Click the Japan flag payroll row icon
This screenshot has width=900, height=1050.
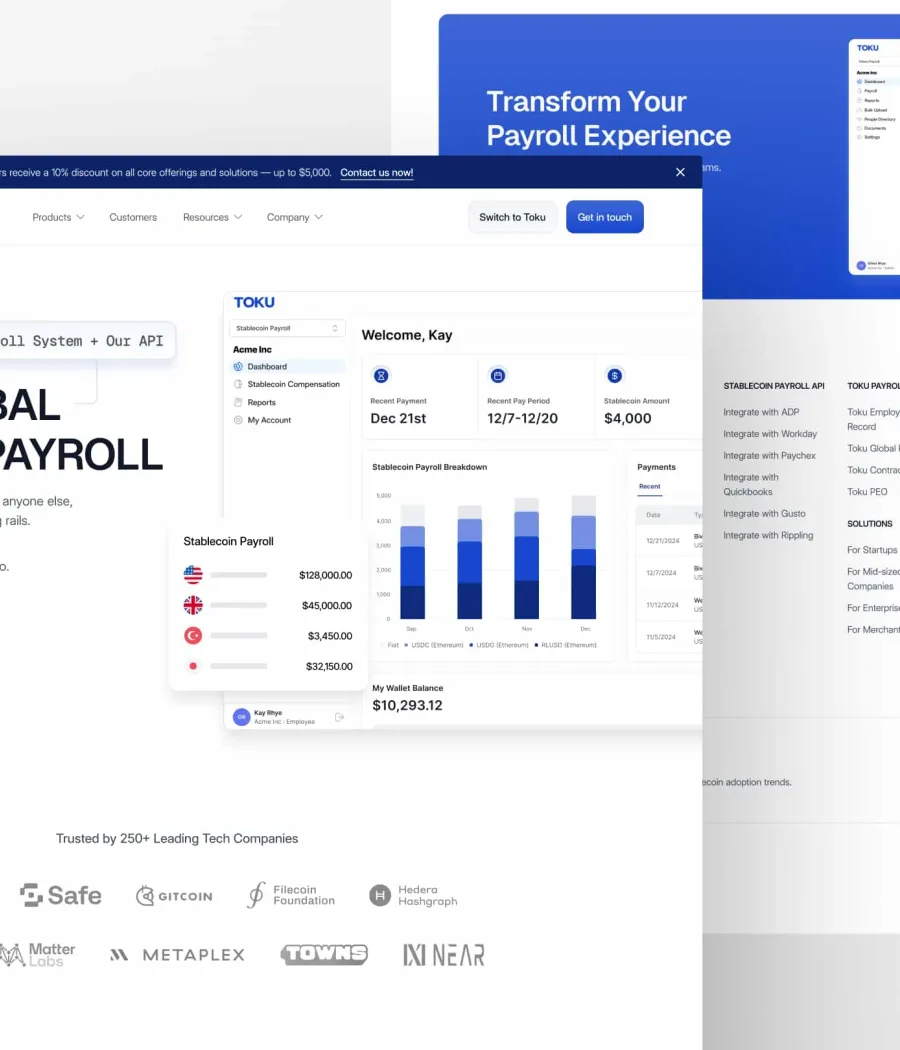coord(193,666)
